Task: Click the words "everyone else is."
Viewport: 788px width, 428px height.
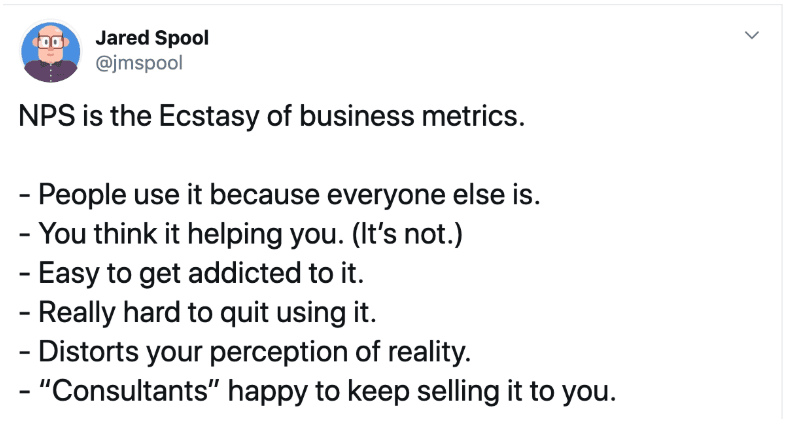Action: coord(434,194)
